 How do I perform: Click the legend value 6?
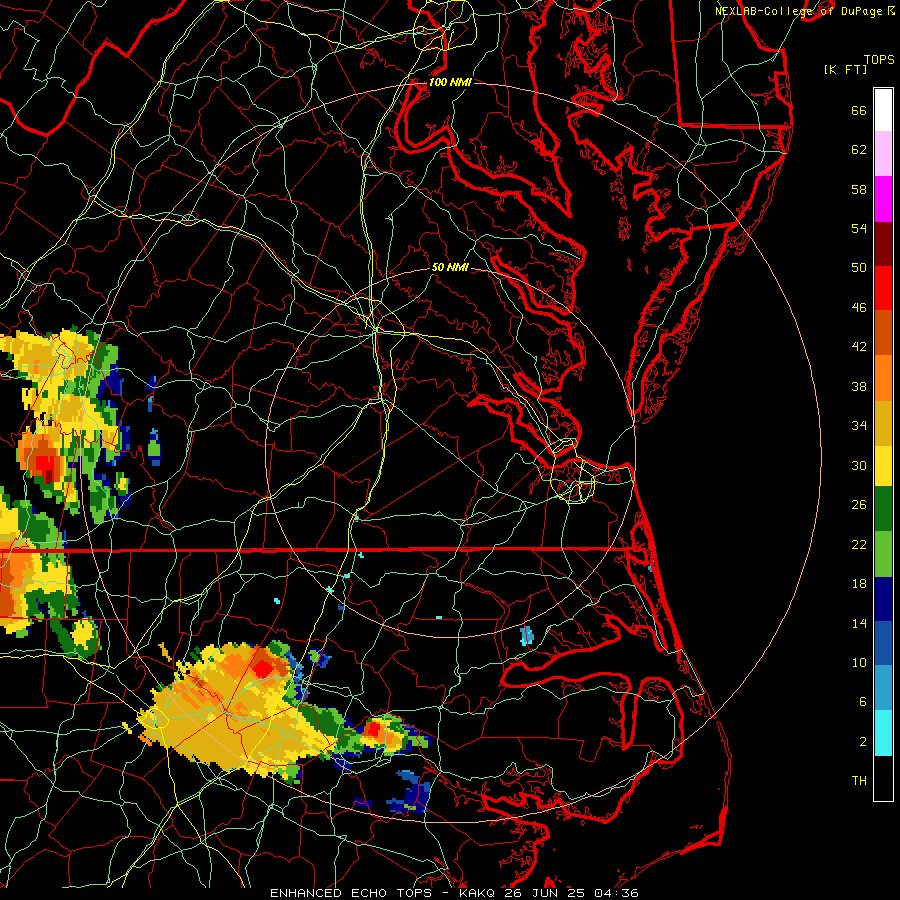coord(862,702)
